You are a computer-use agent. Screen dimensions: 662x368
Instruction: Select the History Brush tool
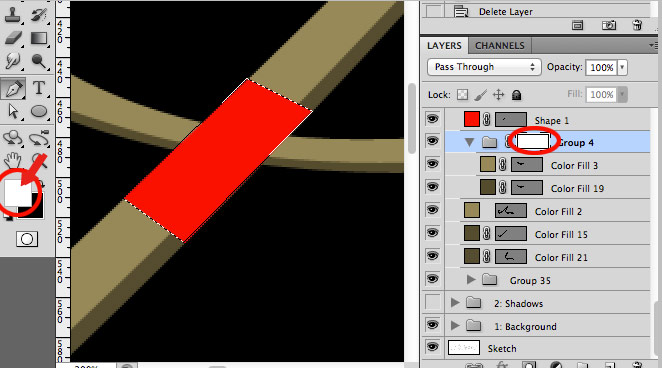[39, 14]
